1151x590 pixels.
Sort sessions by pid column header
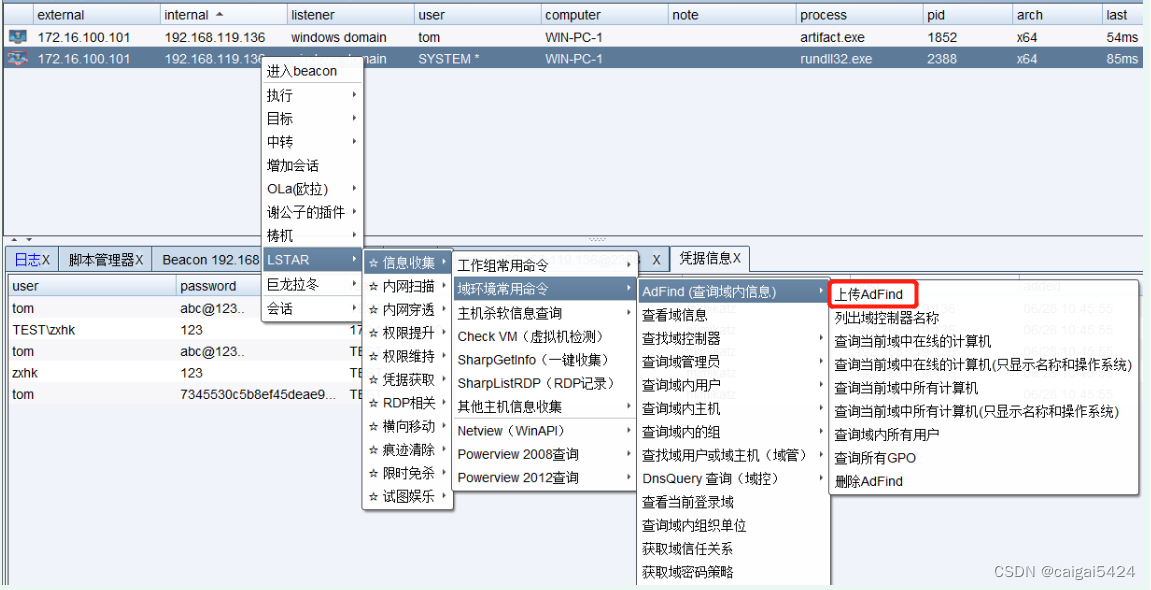[967, 15]
